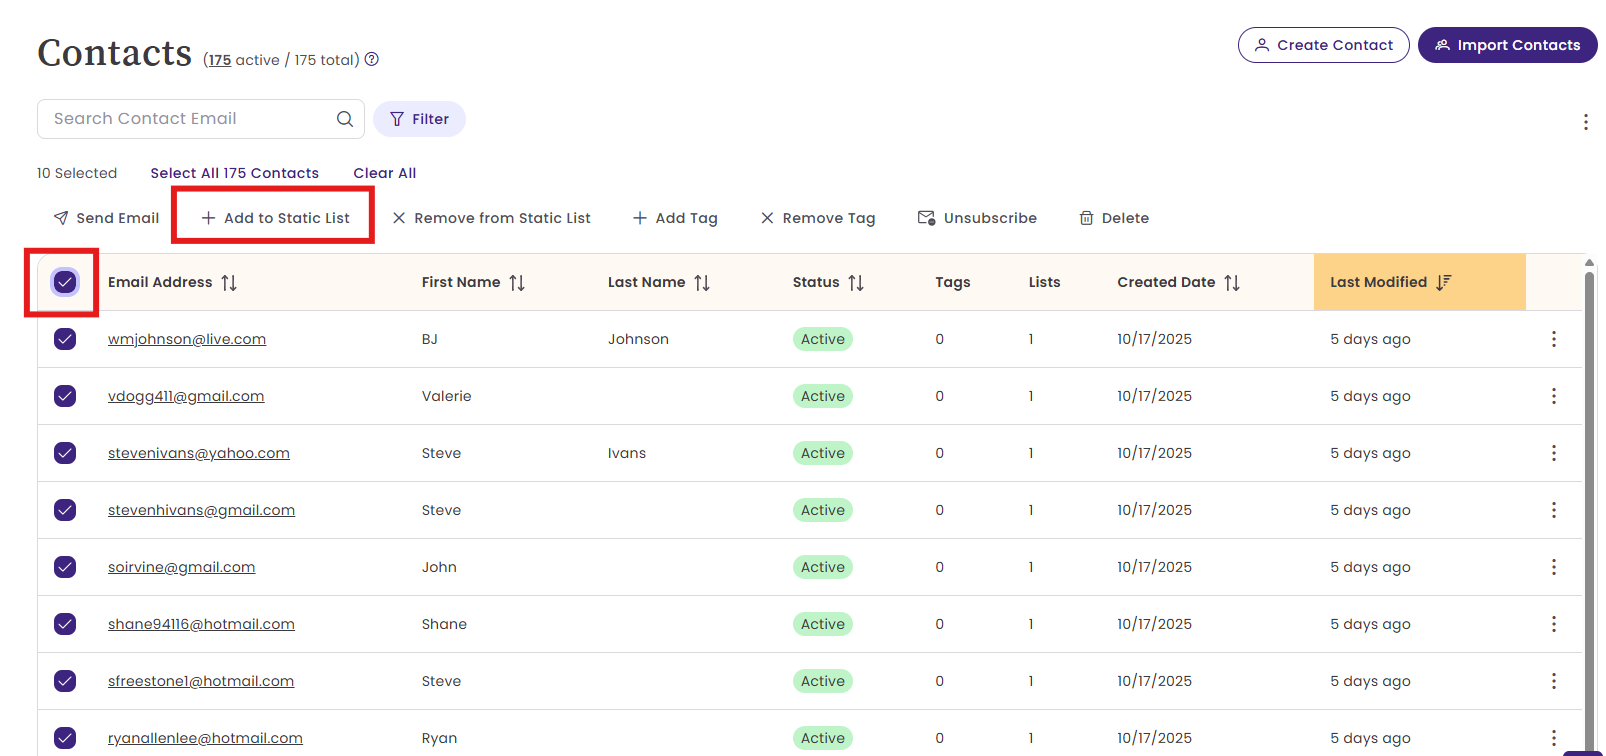1606x756 pixels.
Task: Uncheck the ryanallenlee@hotmail.com row checkbox
Action: [65, 738]
